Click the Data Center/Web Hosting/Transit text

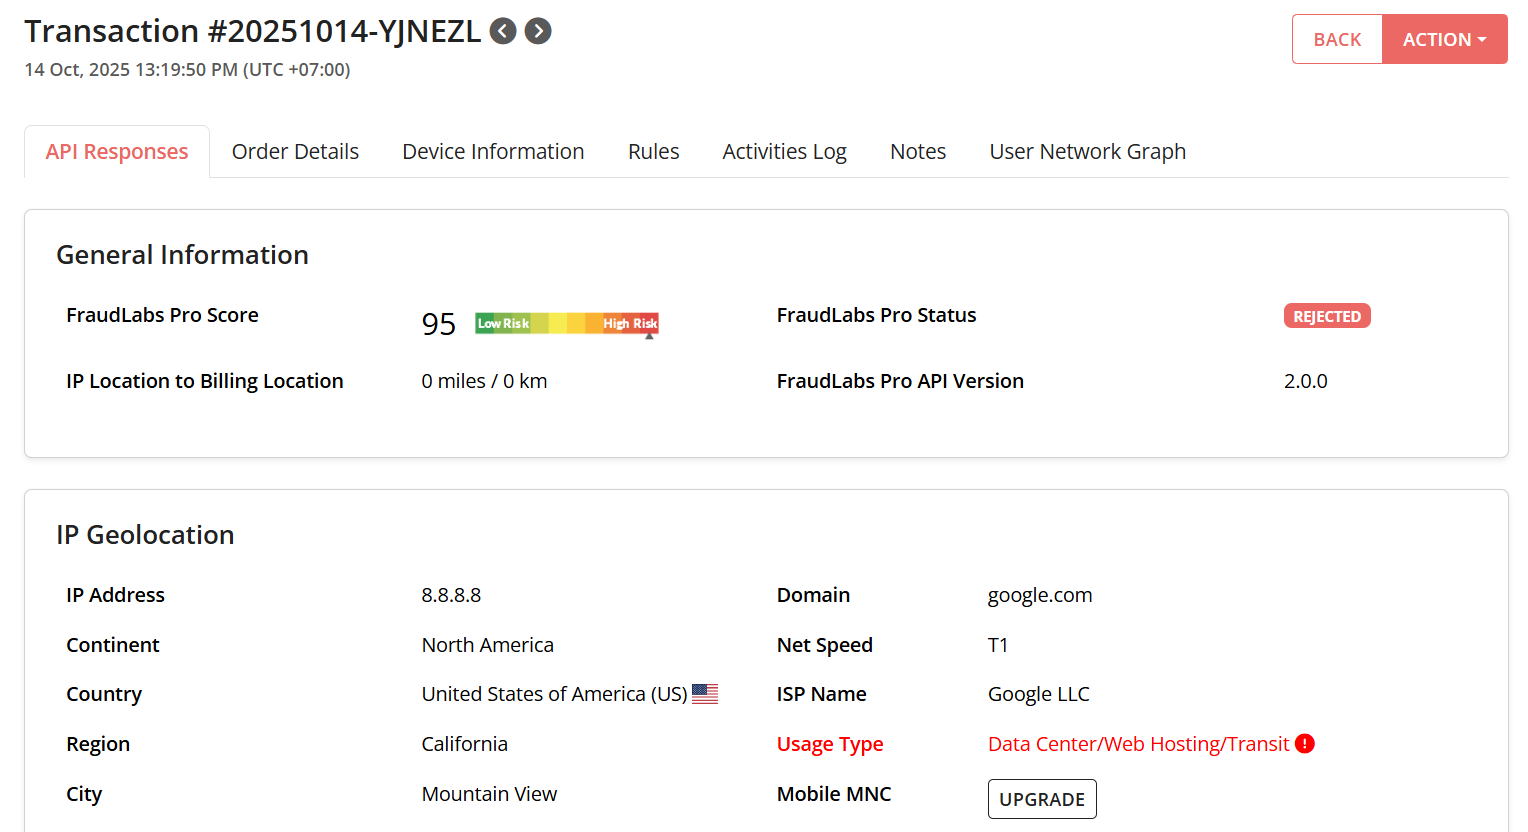point(1138,744)
